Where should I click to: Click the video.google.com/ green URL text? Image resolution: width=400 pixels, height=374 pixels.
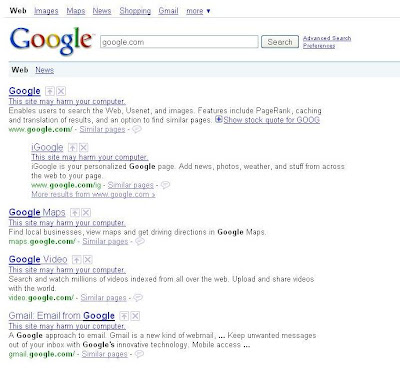[41, 298]
